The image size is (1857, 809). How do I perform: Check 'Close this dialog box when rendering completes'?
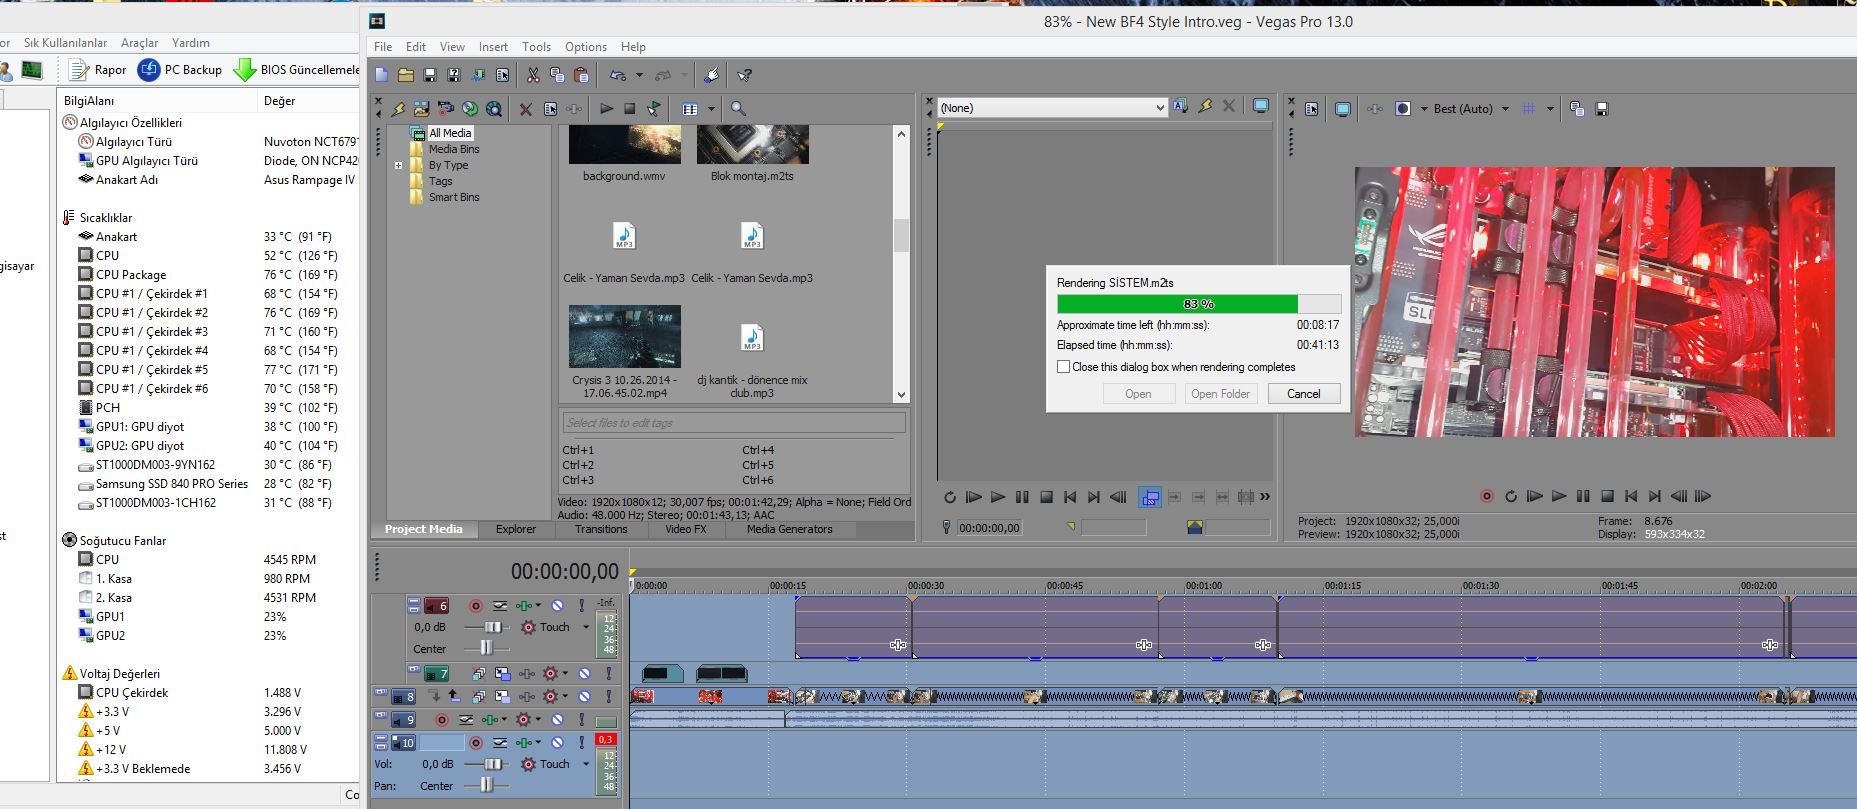1063,367
